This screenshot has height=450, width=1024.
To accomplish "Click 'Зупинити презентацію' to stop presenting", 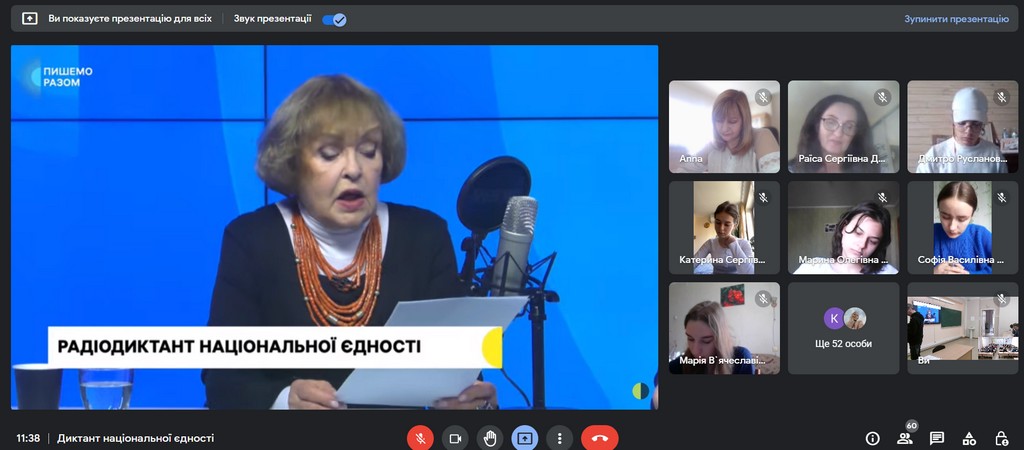I will [x=957, y=19].
